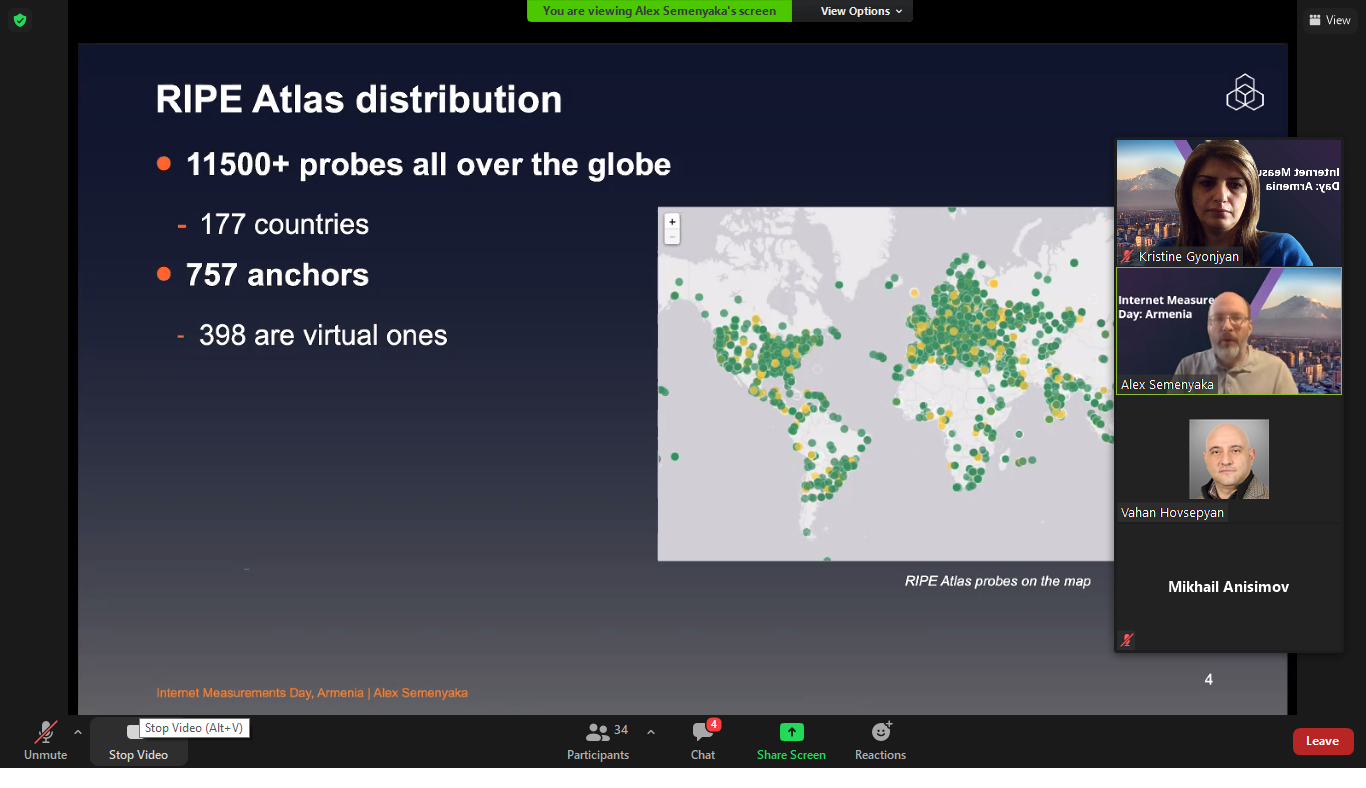Select Kristine Gyonjyan's video thumbnail

point(1229,202)
